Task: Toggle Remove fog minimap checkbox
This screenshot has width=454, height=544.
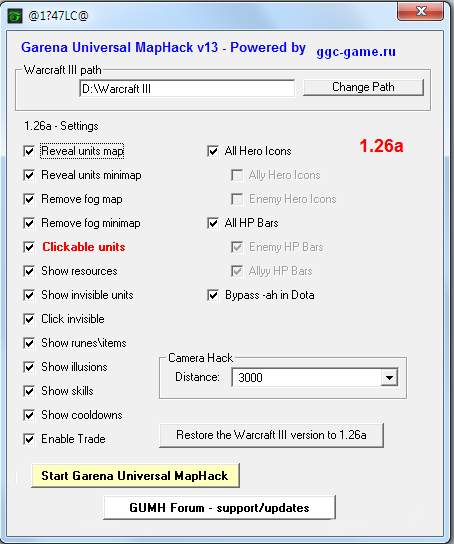Action: [29, 223]
